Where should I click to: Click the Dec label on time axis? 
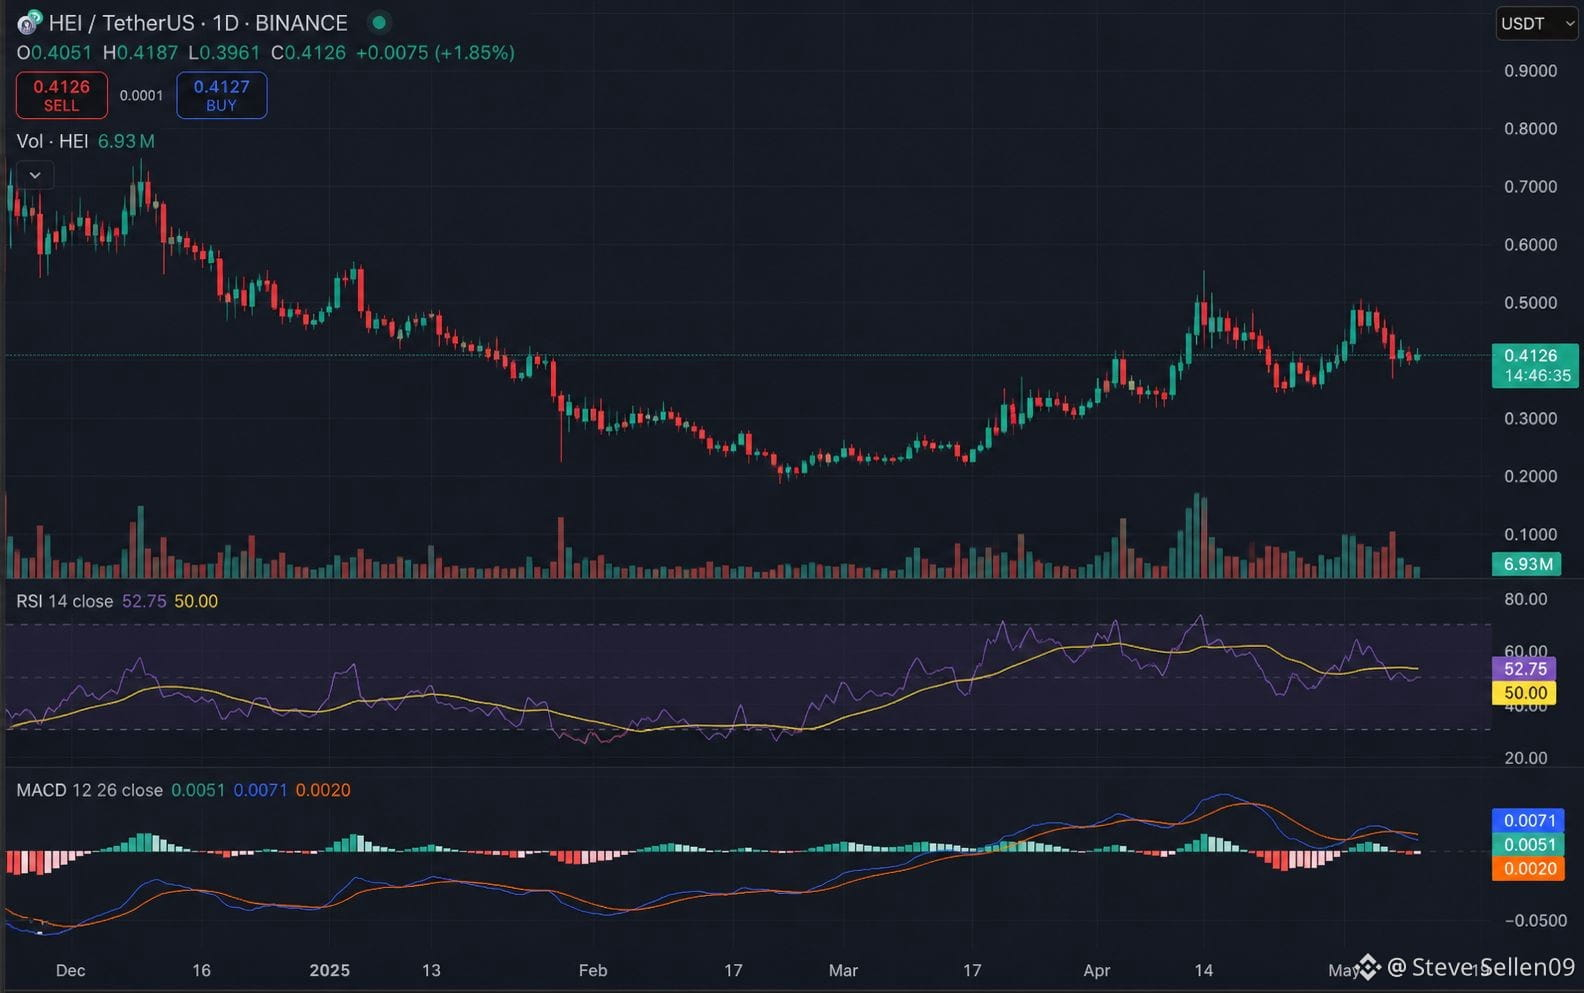(x=71, y=970)
